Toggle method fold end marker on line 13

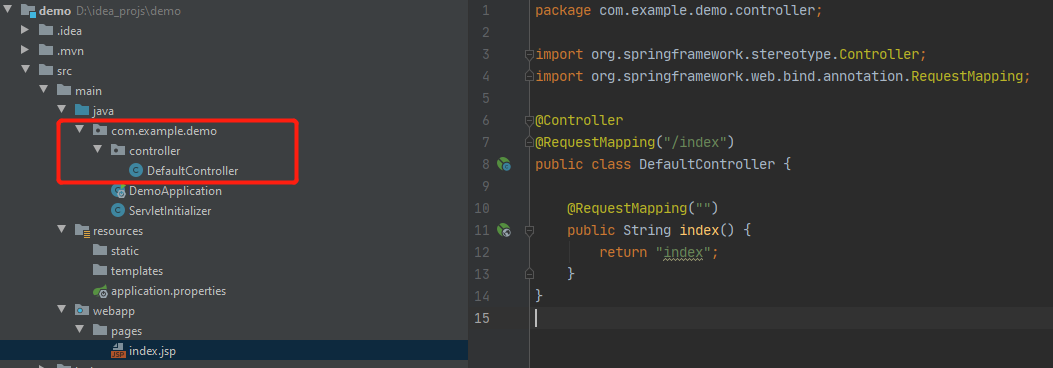click(529, 274)
